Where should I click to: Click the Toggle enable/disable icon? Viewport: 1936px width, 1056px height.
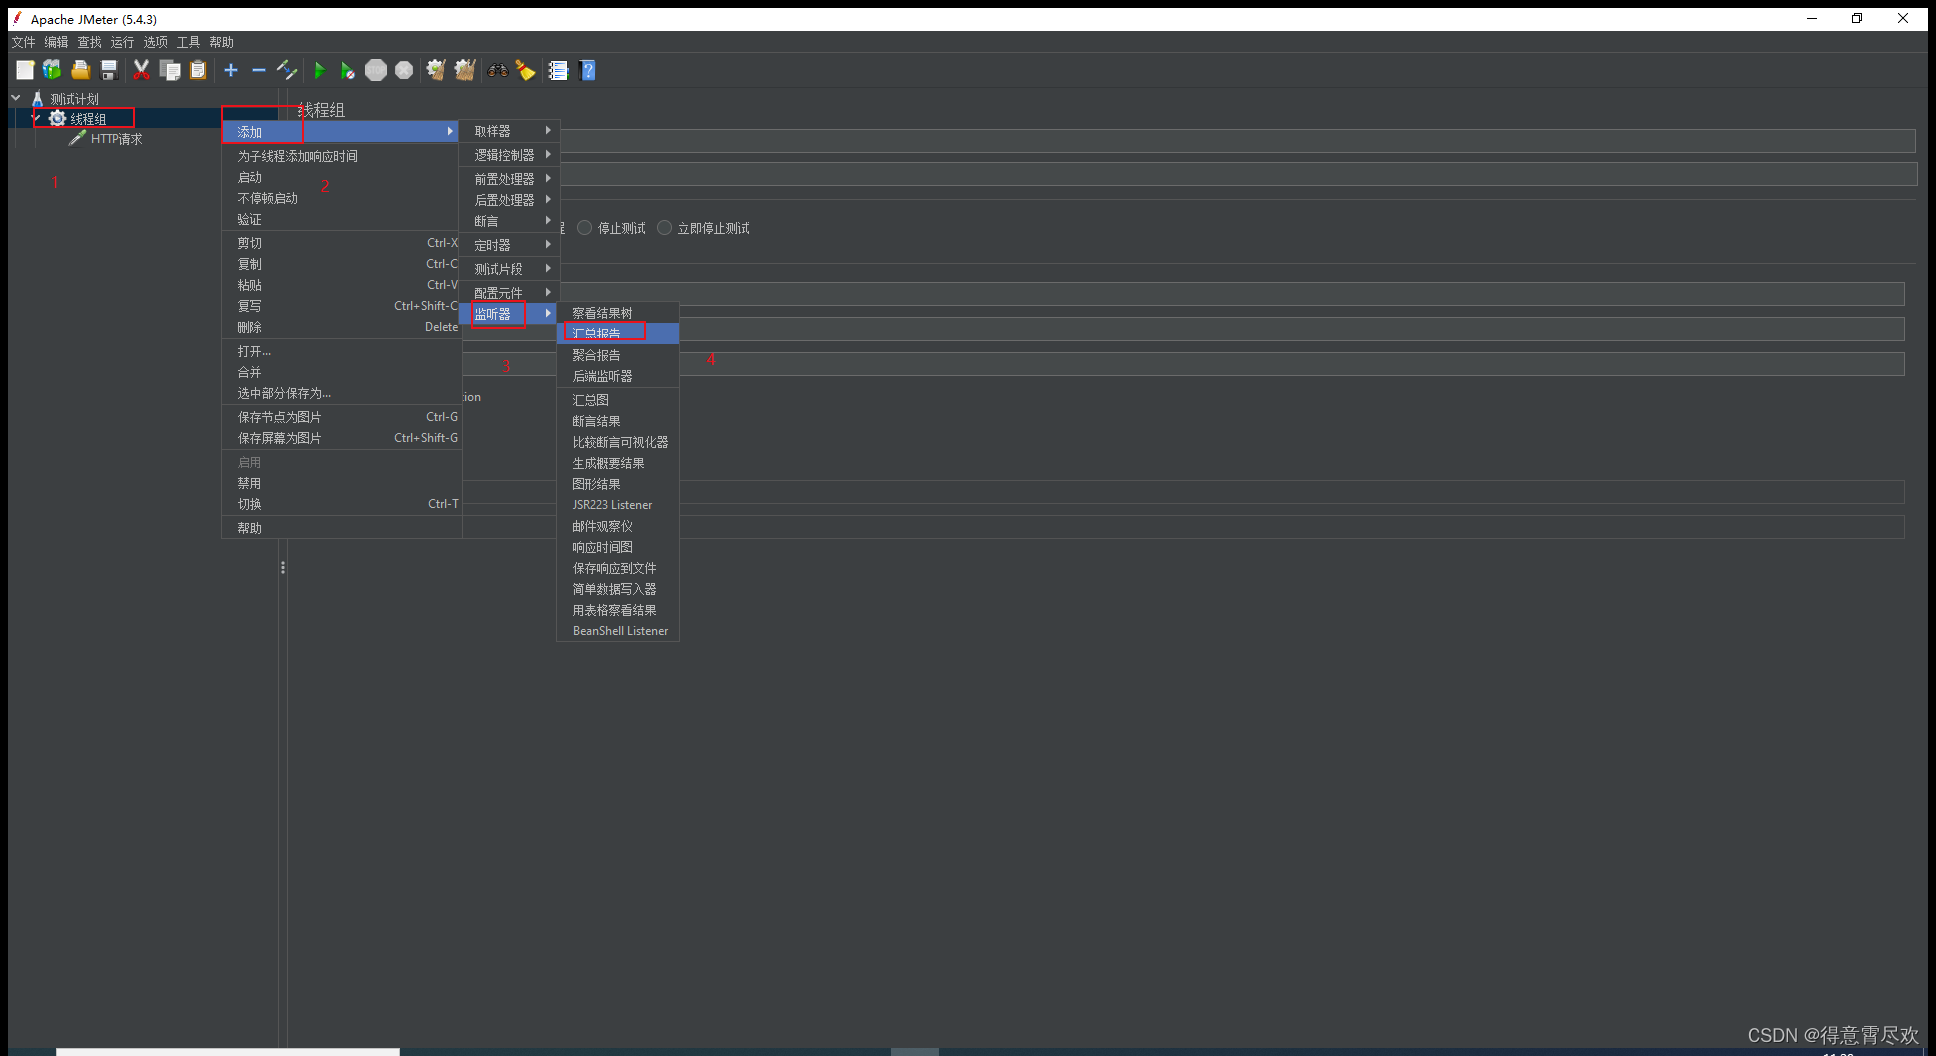pos(287,70)
